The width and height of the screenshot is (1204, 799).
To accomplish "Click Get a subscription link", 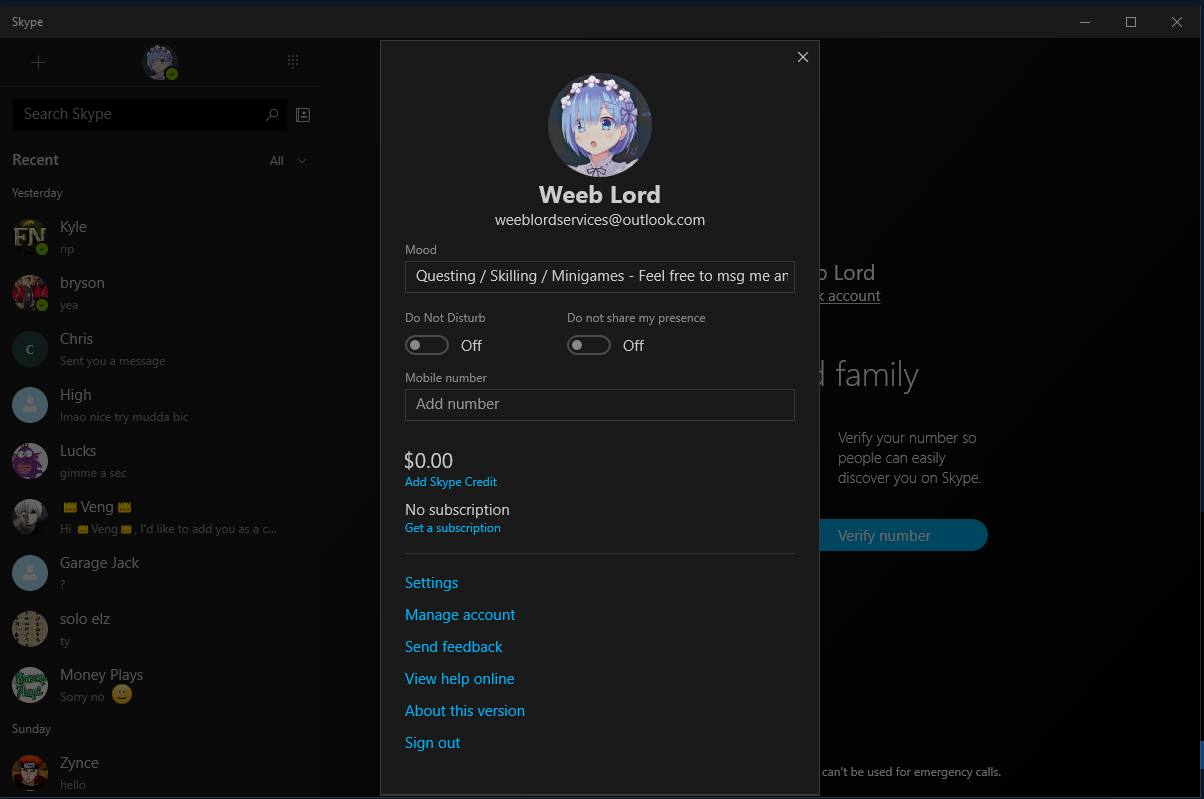I will tap(453, 528).
